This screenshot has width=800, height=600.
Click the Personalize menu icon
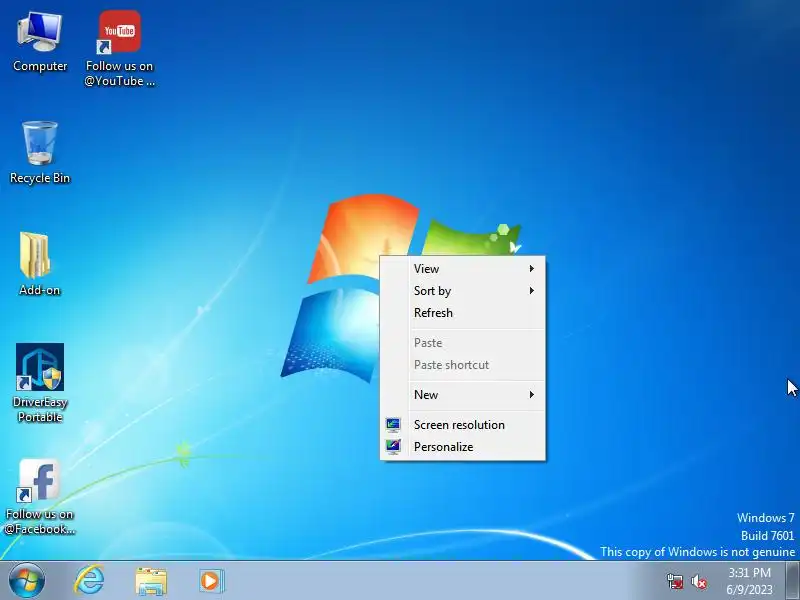(393, 446)
